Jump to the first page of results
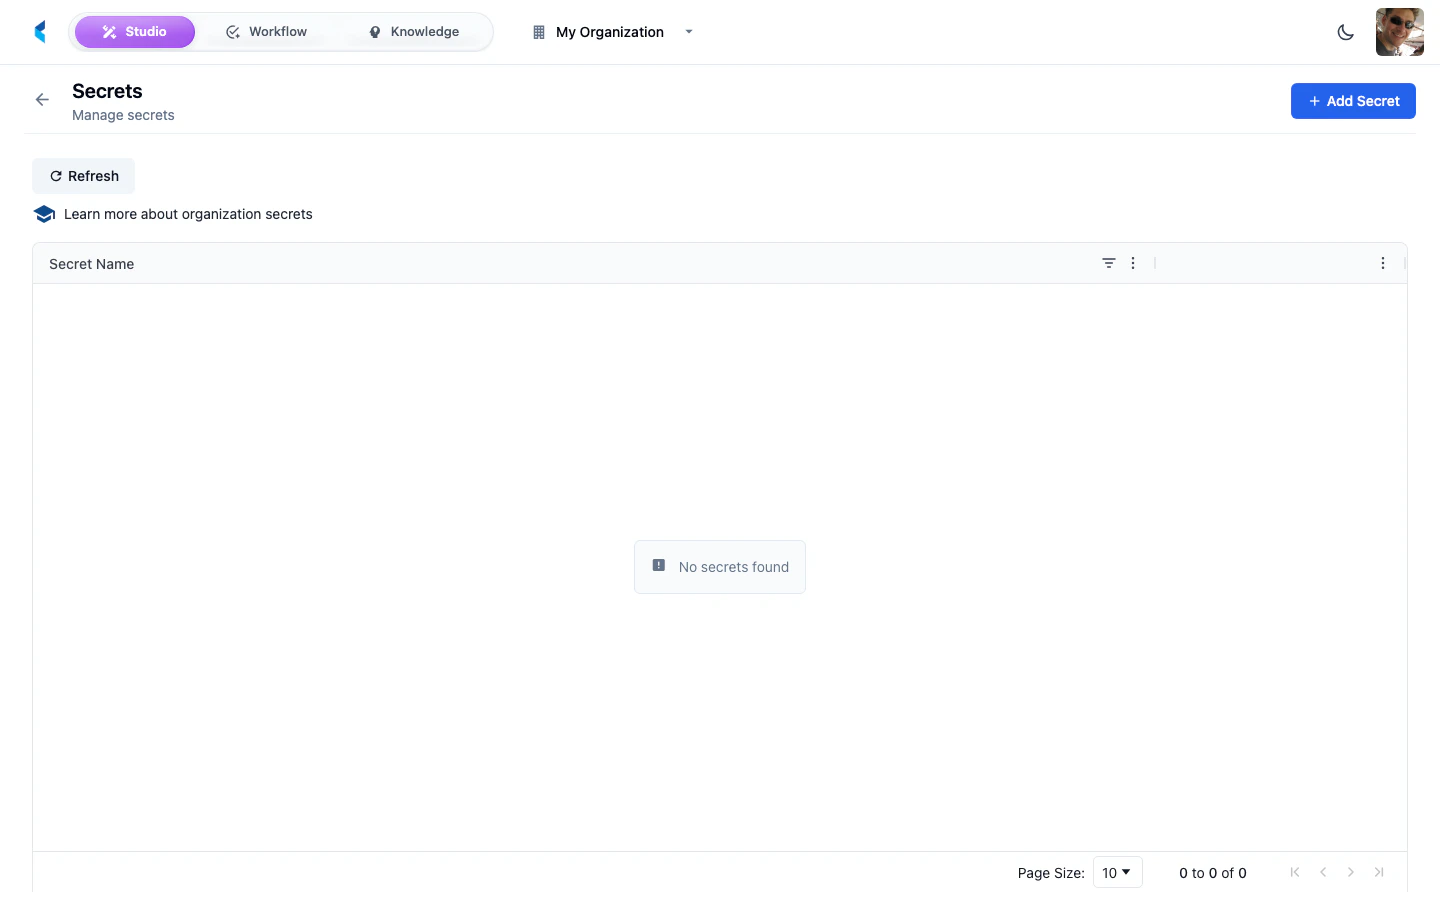 1295,872
